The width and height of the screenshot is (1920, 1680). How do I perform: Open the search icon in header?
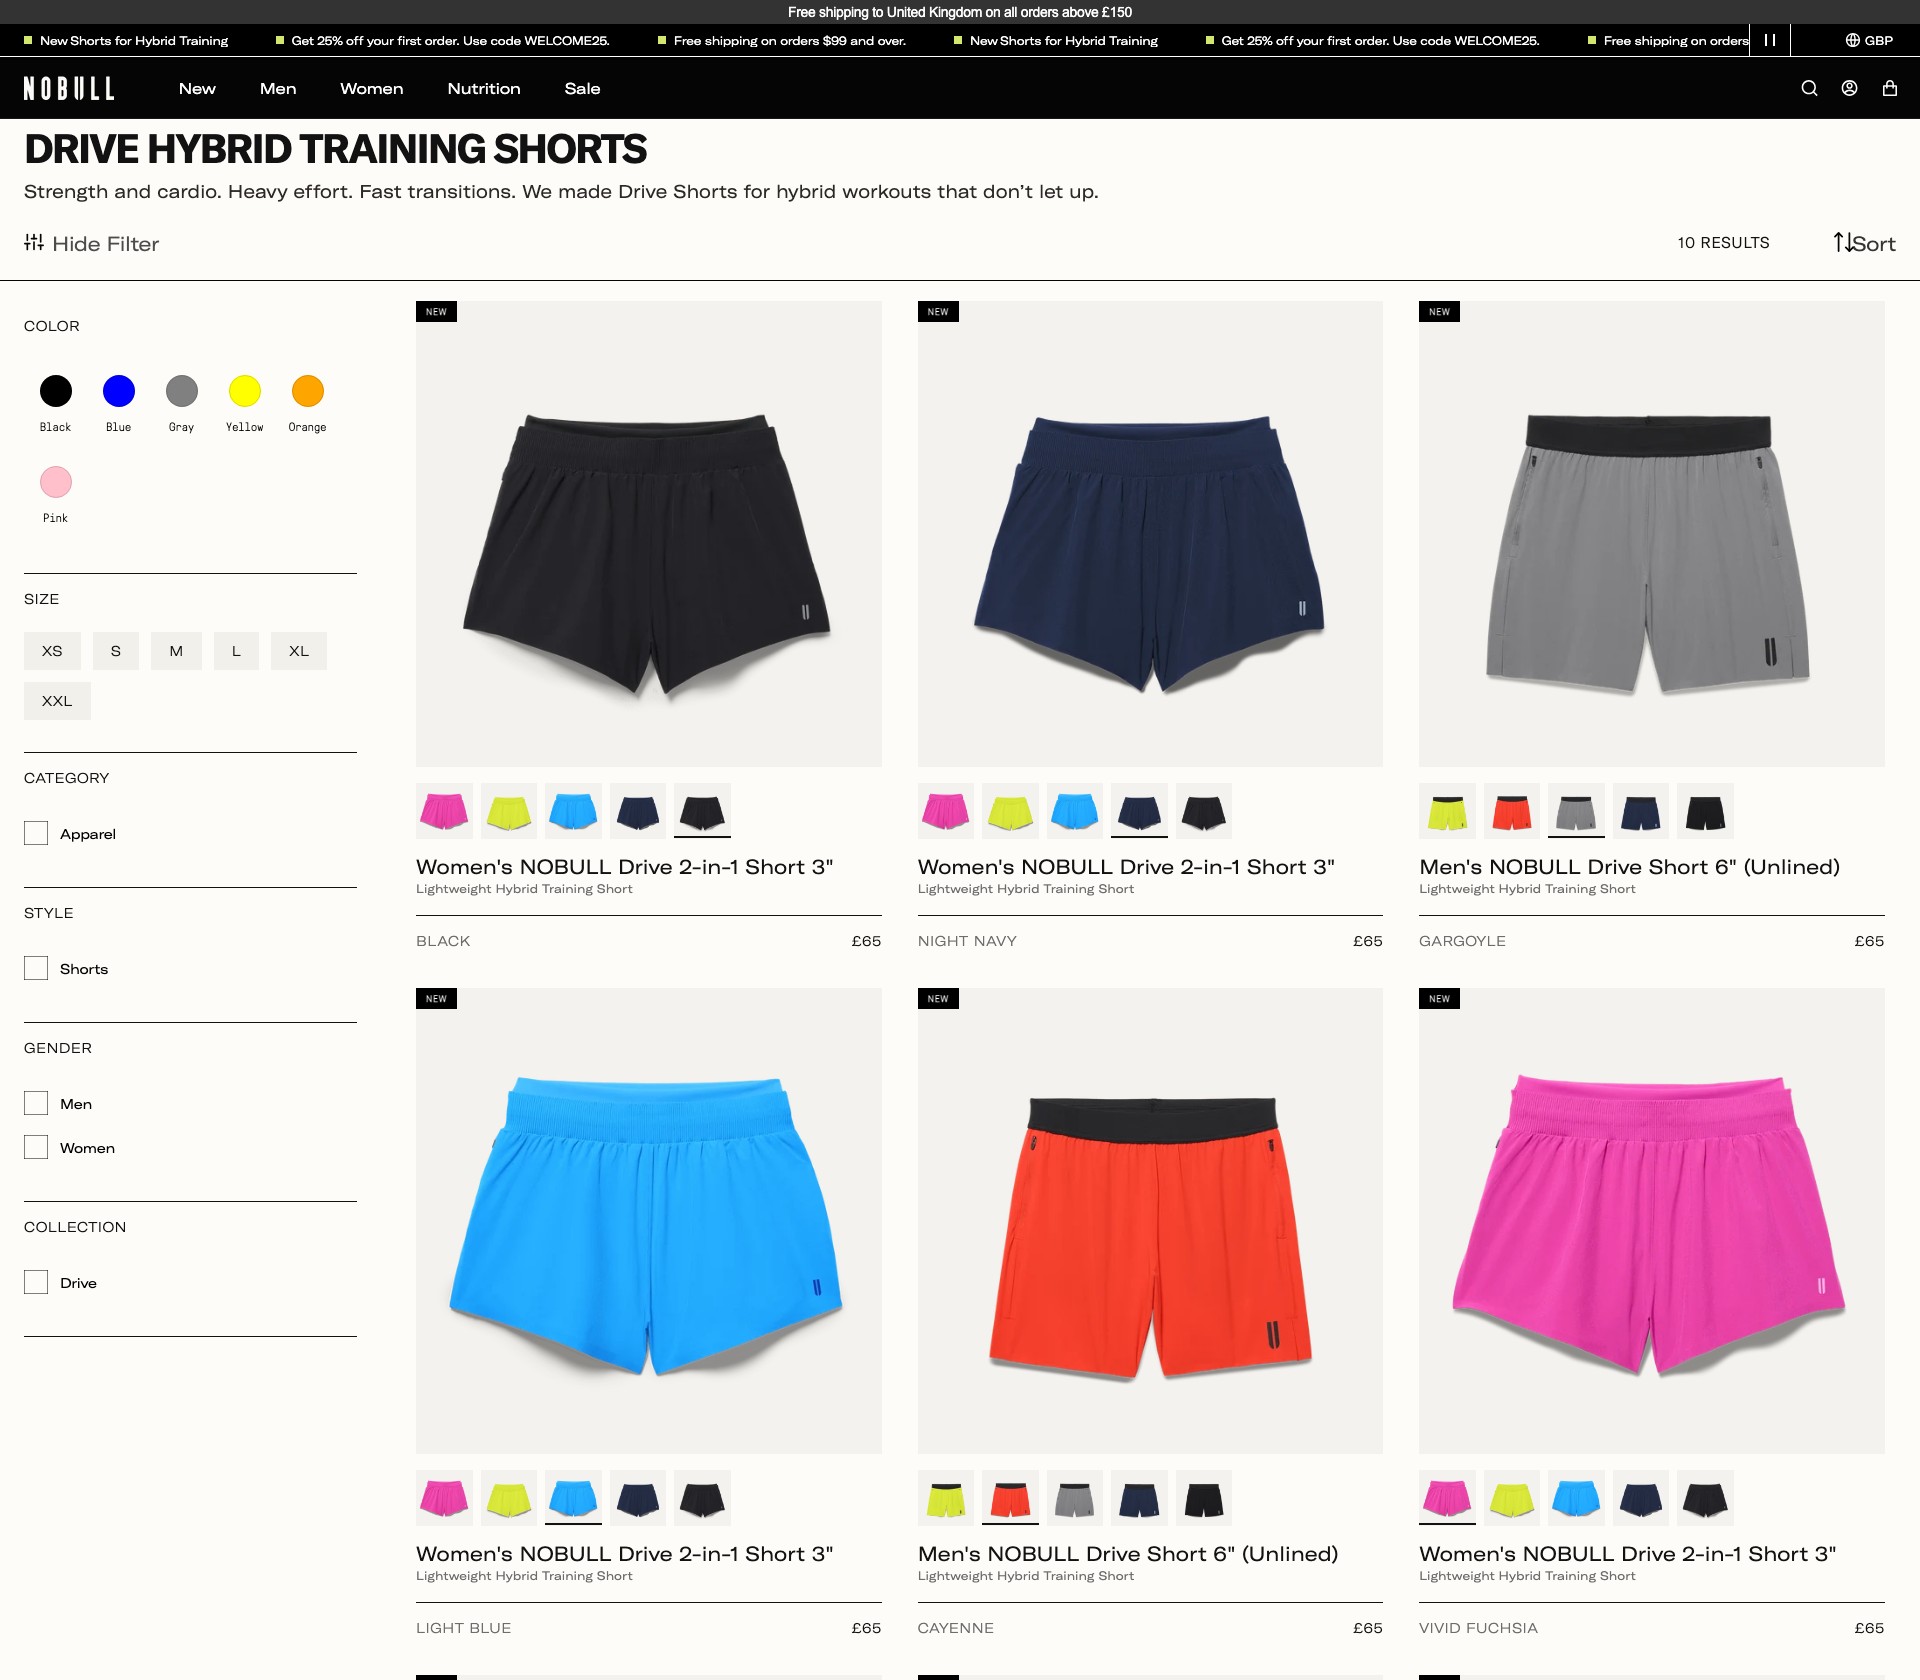(x=1809, y=88)
